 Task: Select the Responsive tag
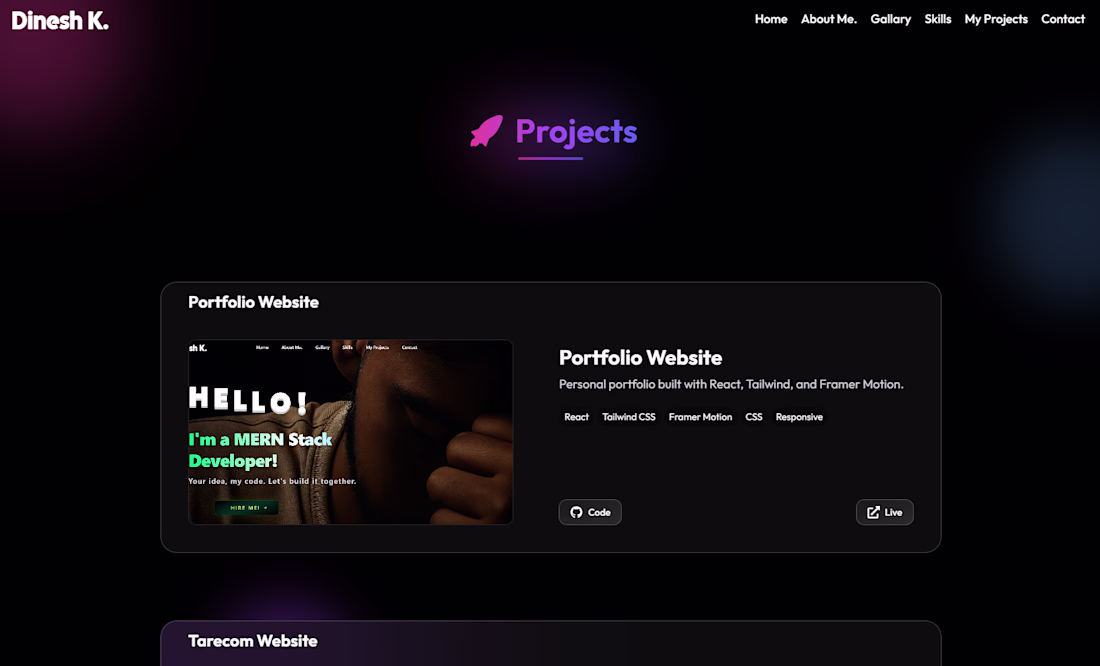799,417
